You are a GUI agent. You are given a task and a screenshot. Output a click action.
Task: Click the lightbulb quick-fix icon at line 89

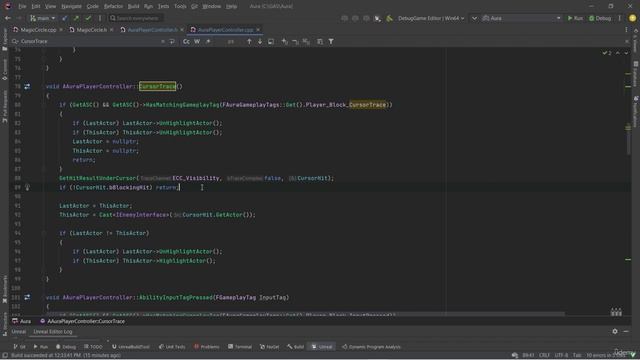tap(27, 187)
